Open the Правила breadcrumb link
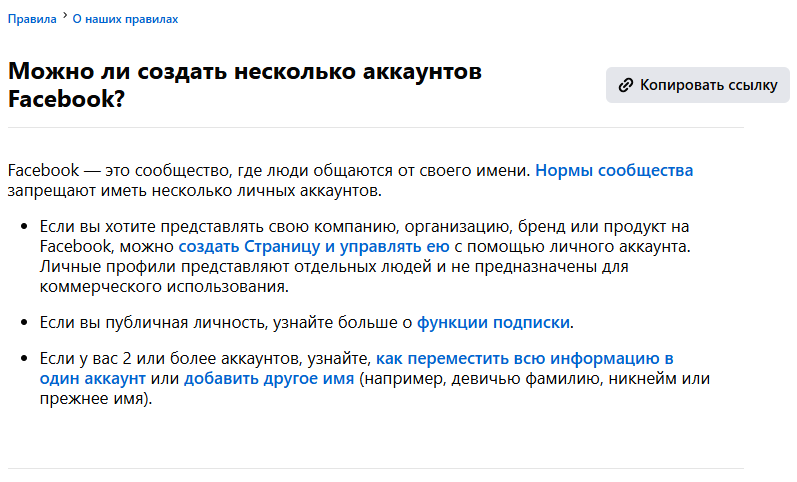This screenshot has height=482, width=797. click(32, 19)
